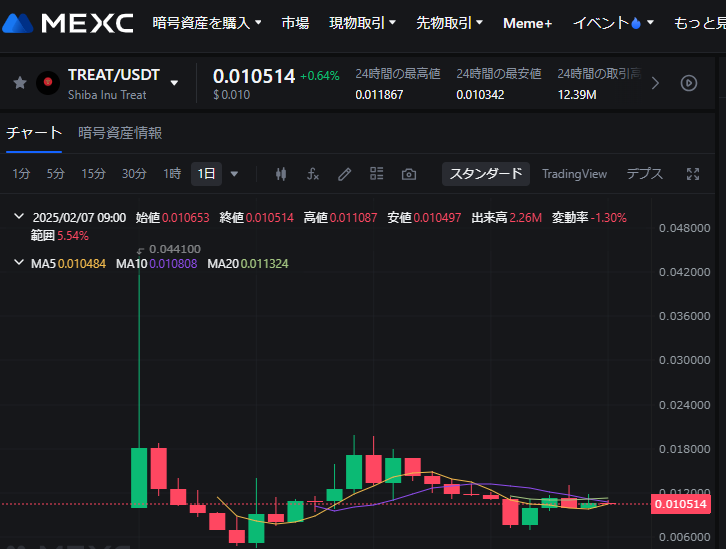726x549 pixels.
Task: Click the 24h low value 0.010342
Action: click(480, 95)
